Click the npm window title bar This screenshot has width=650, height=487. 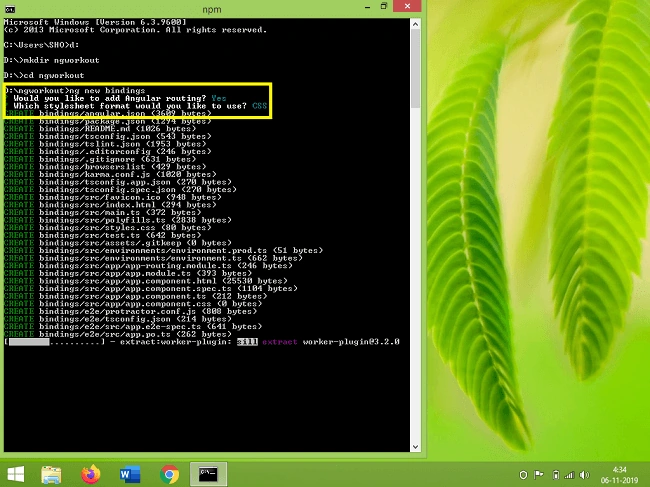coord(211,9)
